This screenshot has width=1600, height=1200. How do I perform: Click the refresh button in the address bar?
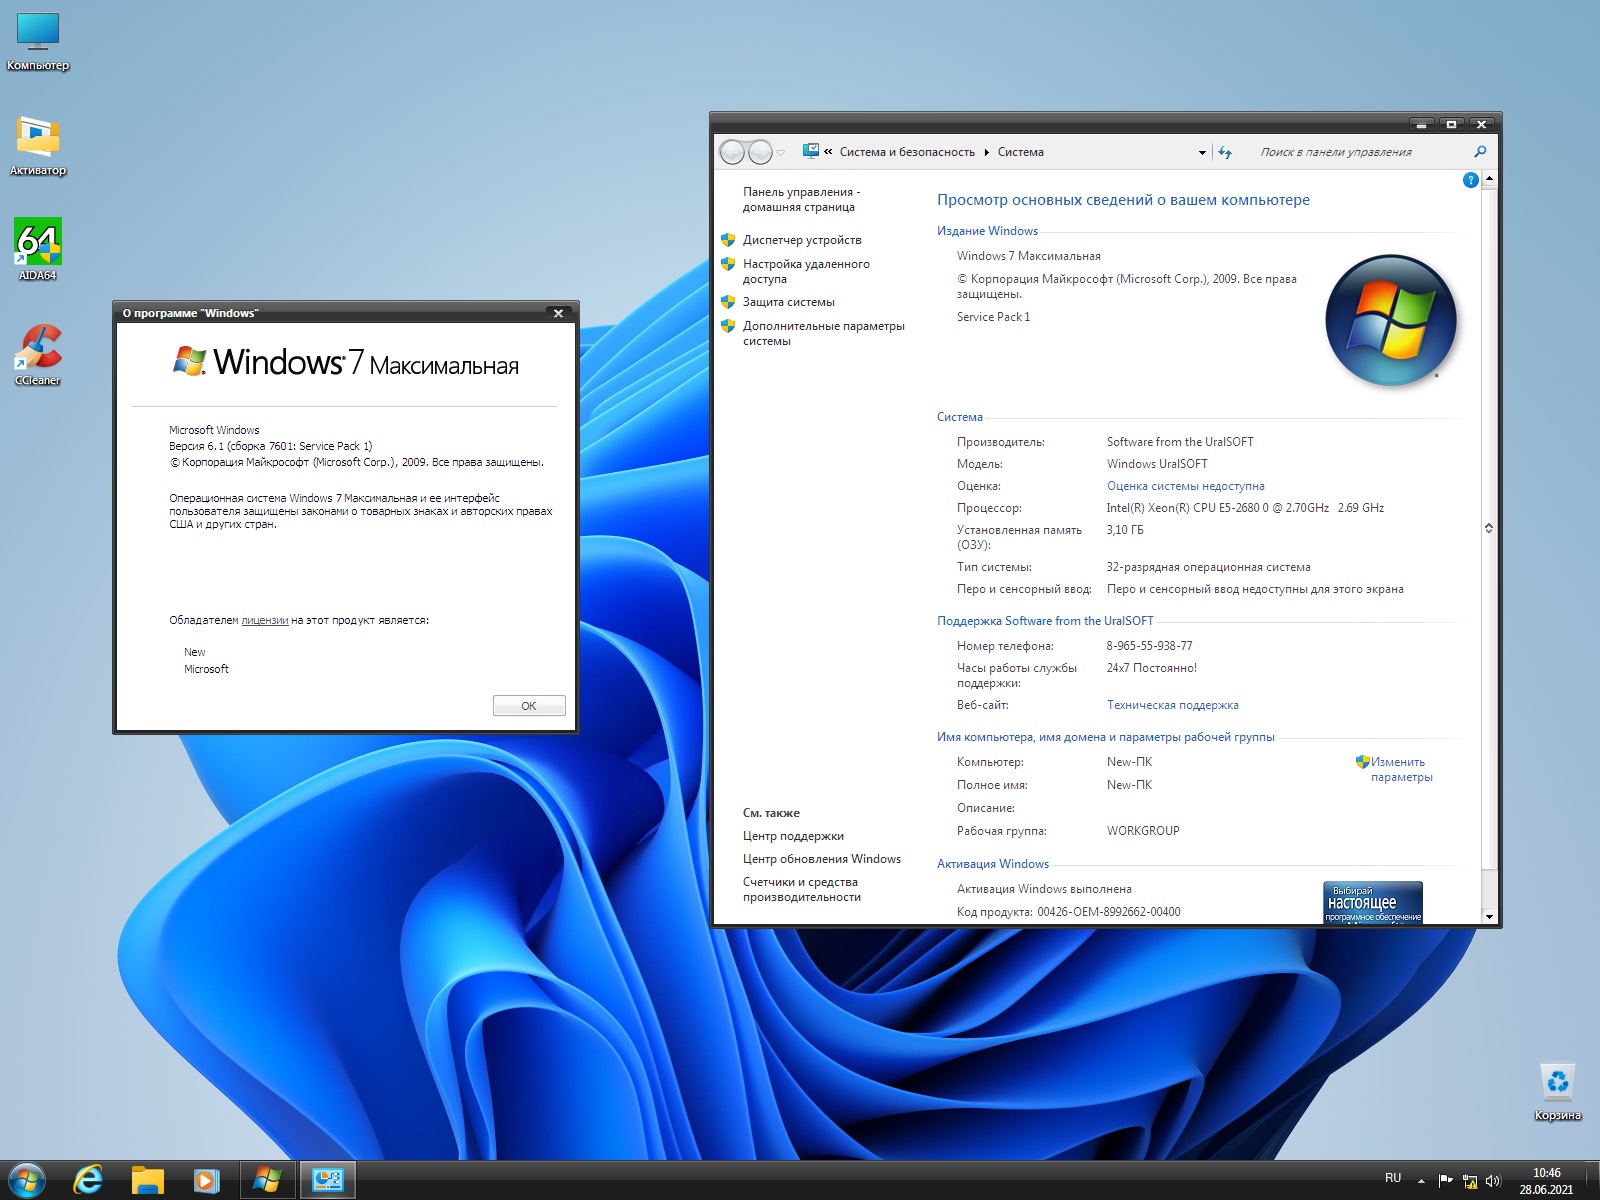point(1225,152)
